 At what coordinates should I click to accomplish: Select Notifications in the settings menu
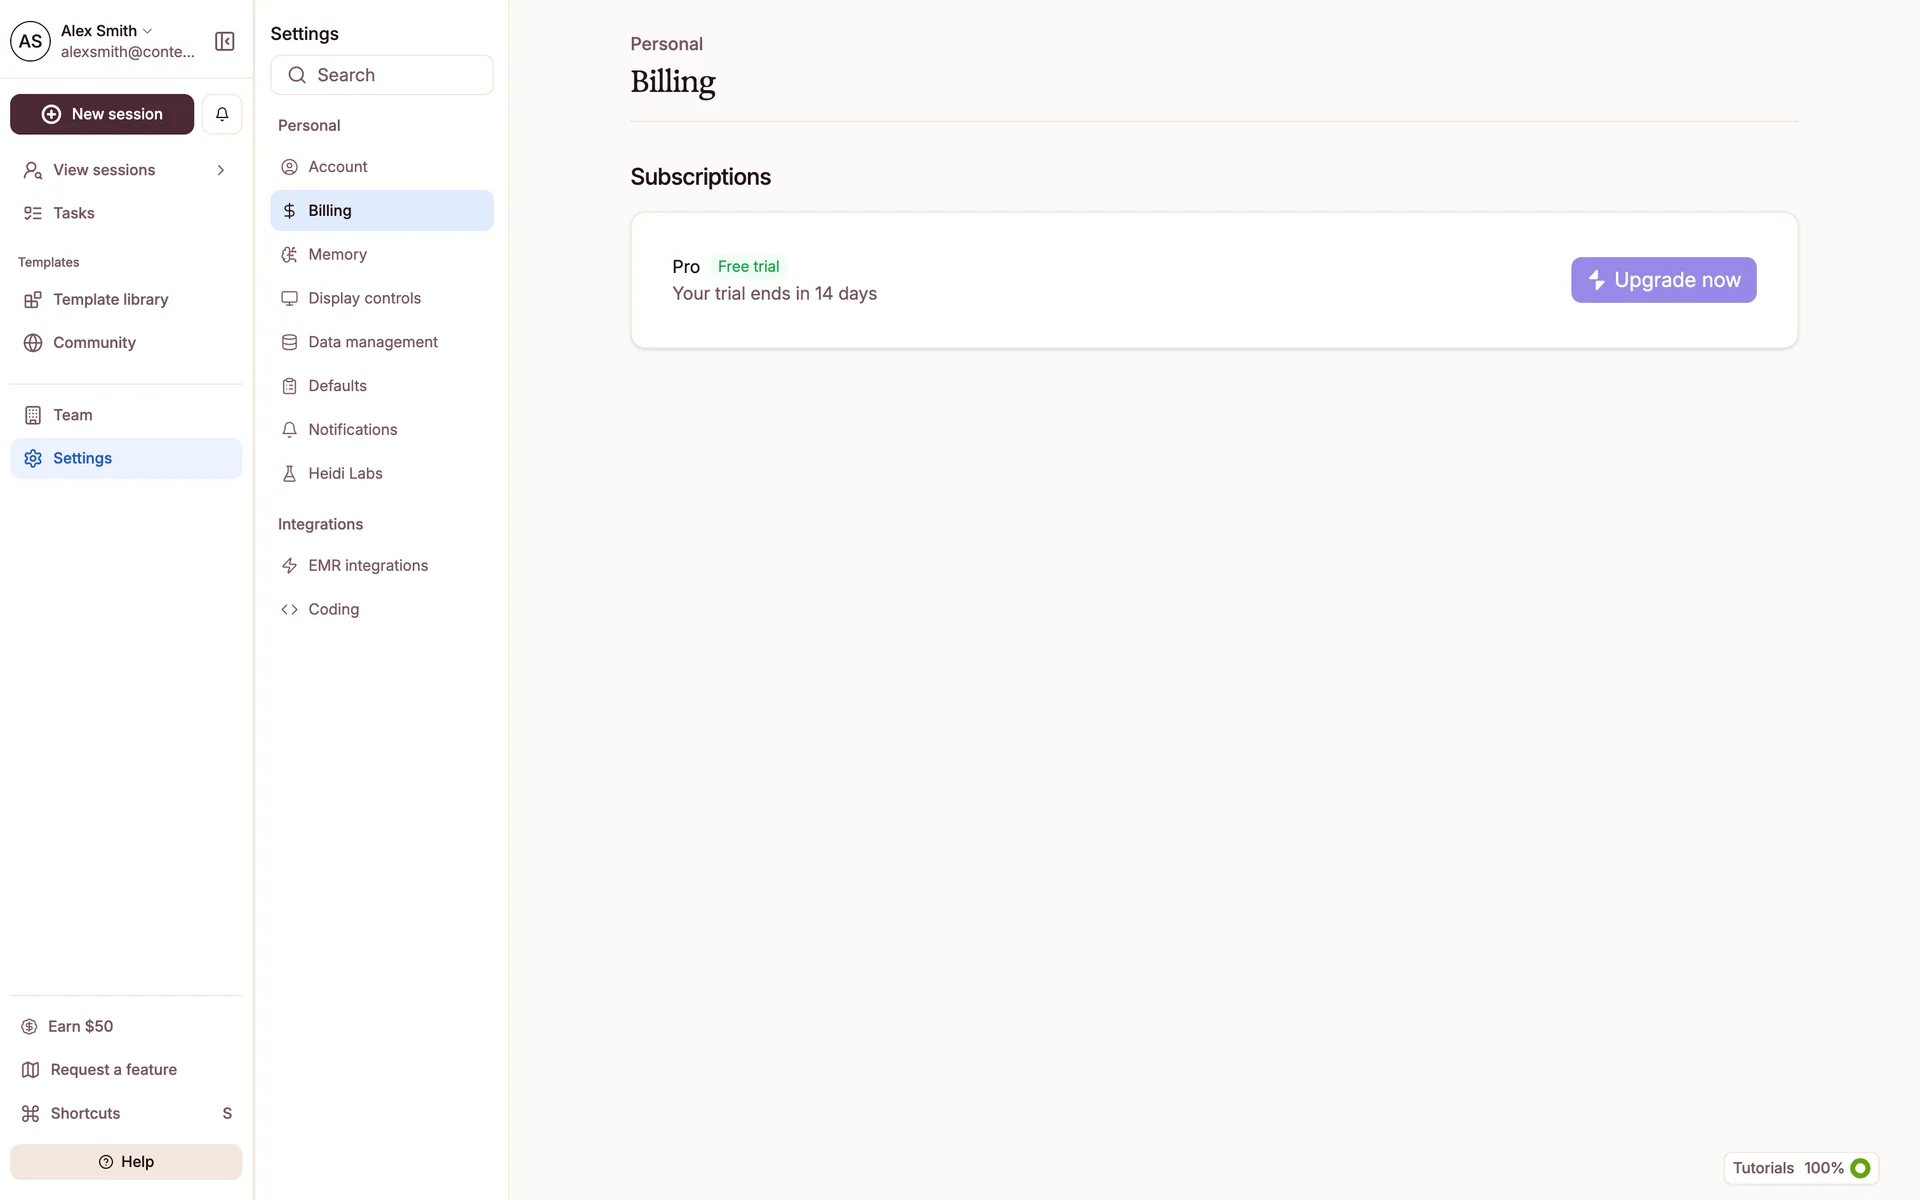pos(352,430)
